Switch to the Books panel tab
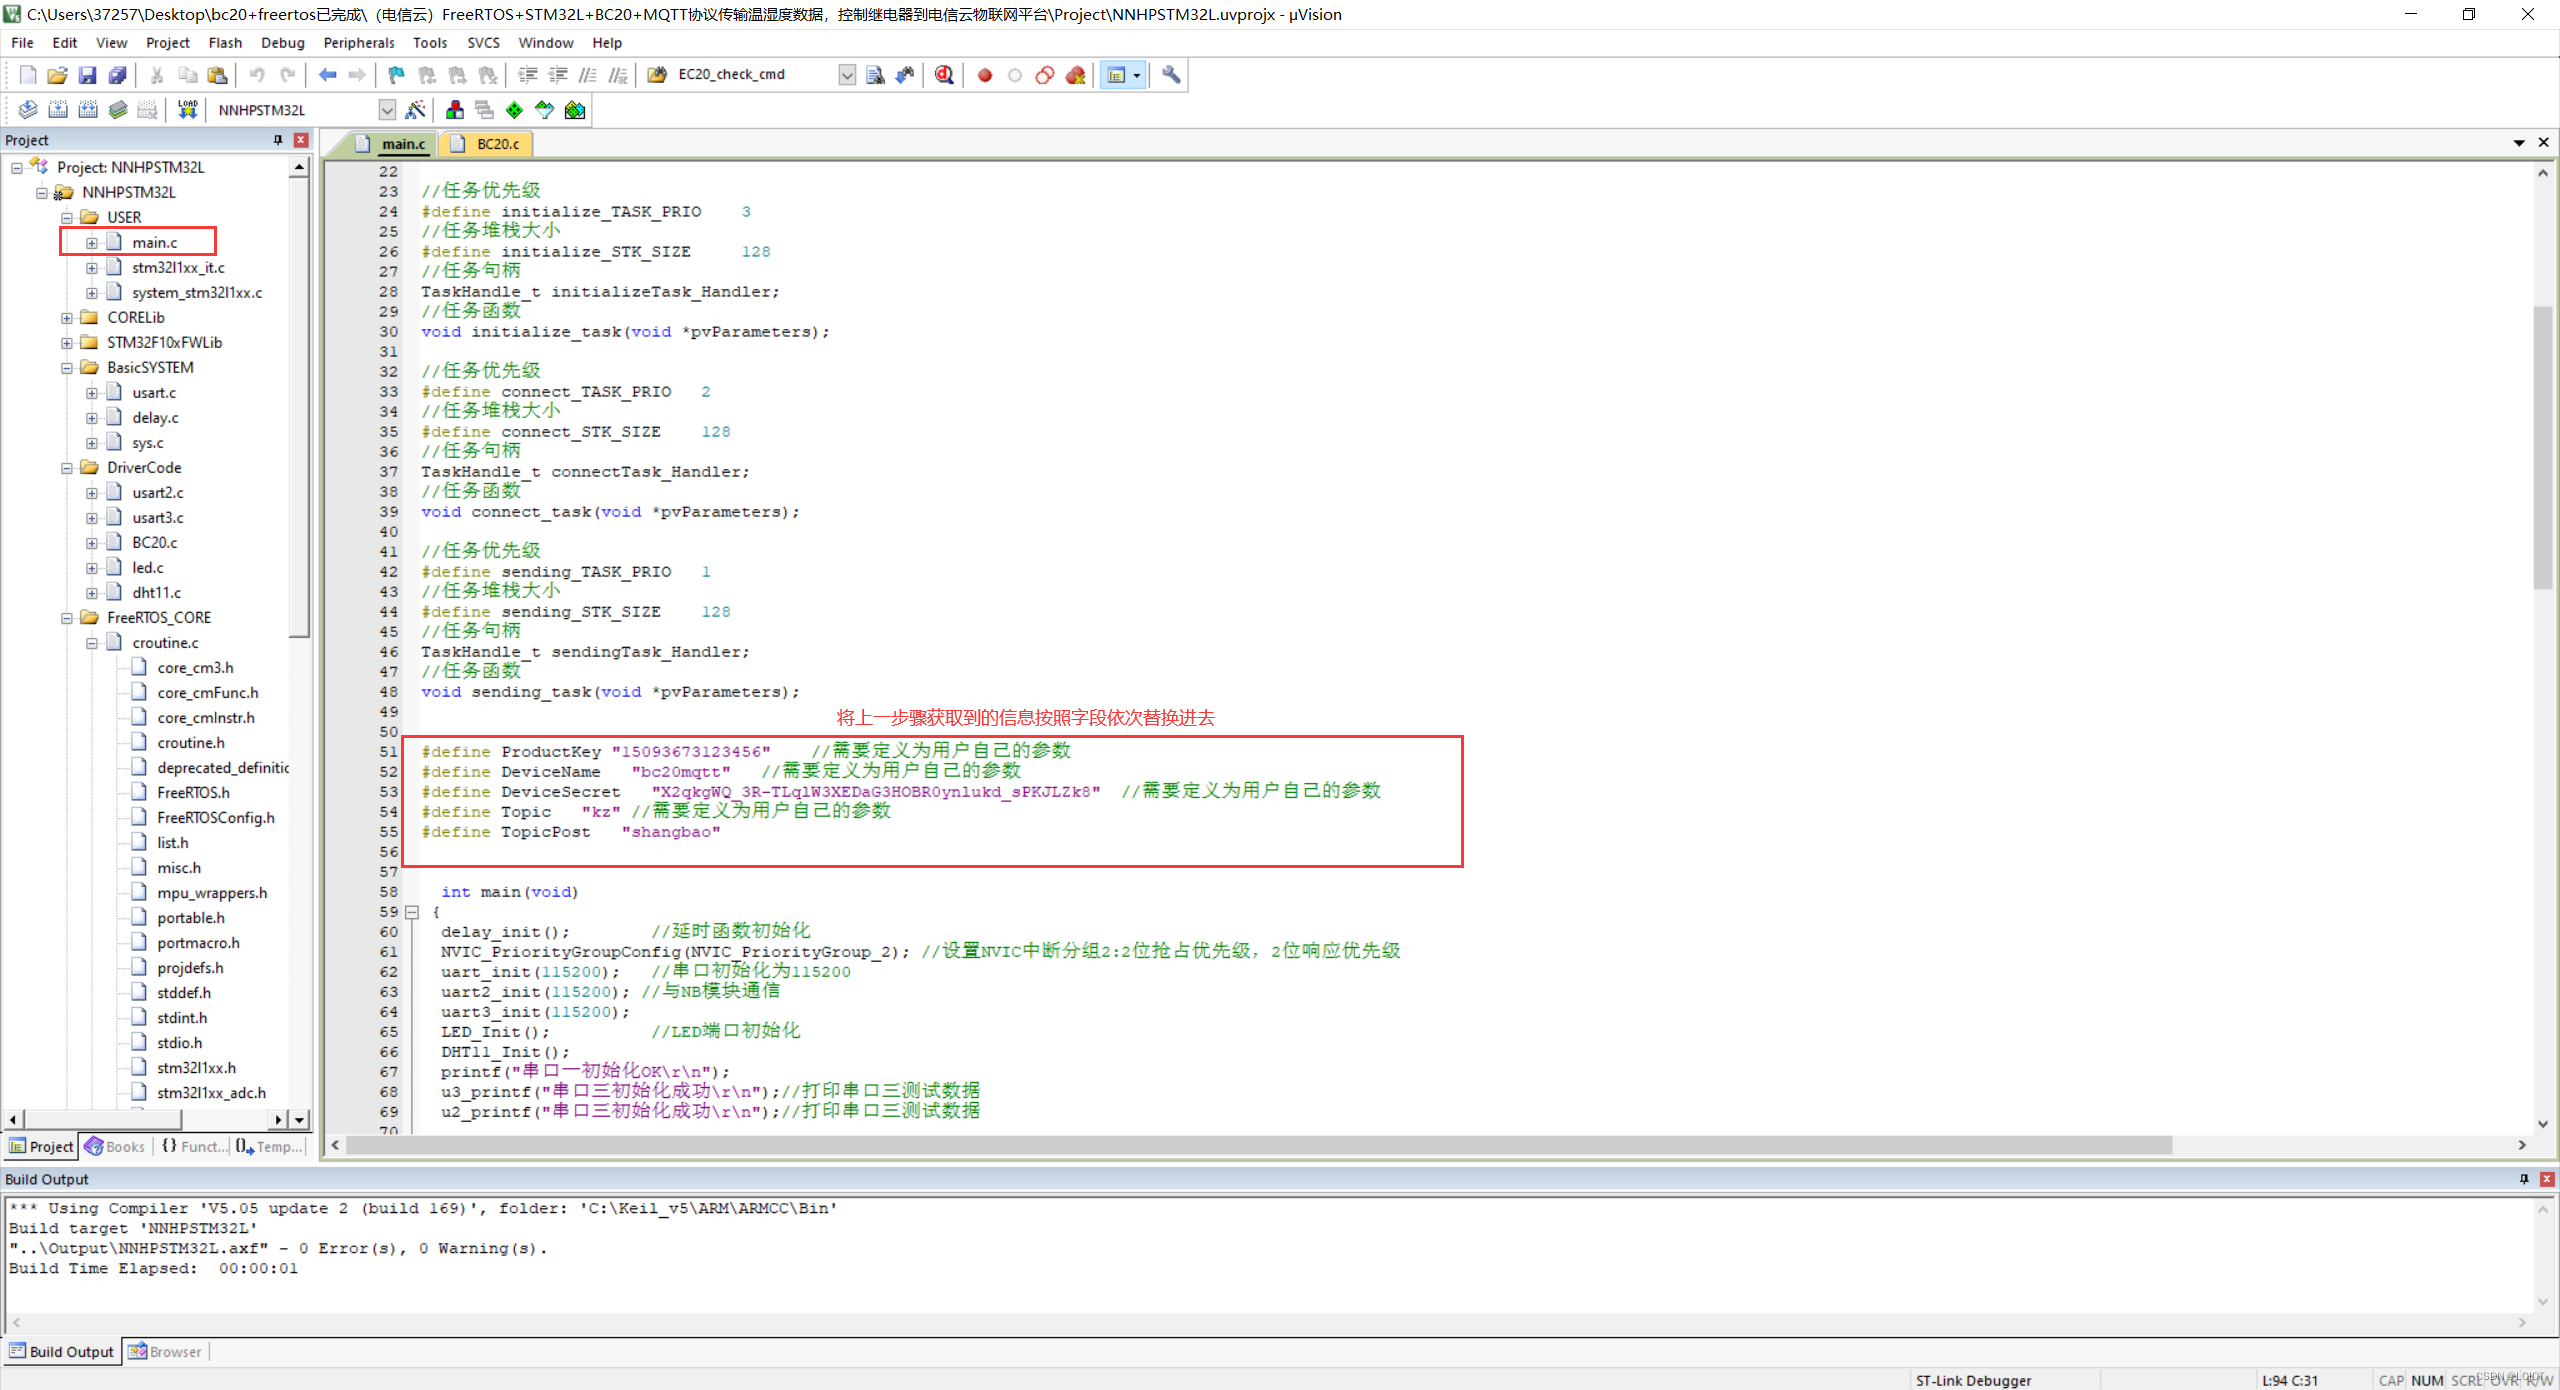 click(116, 1147)
